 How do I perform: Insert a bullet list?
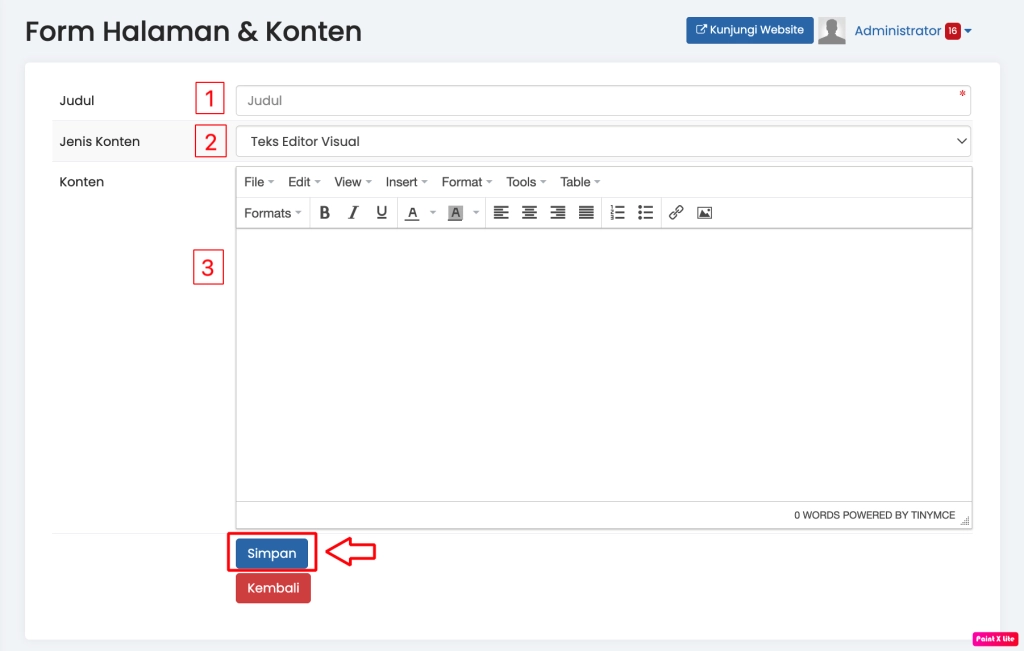click(645, 213)
